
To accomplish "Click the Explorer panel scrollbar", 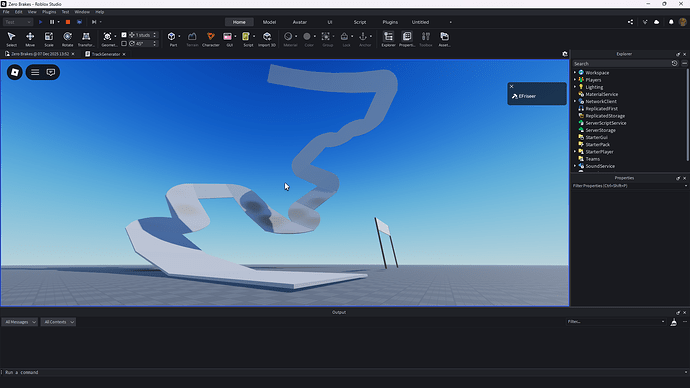I will [687, 114].
